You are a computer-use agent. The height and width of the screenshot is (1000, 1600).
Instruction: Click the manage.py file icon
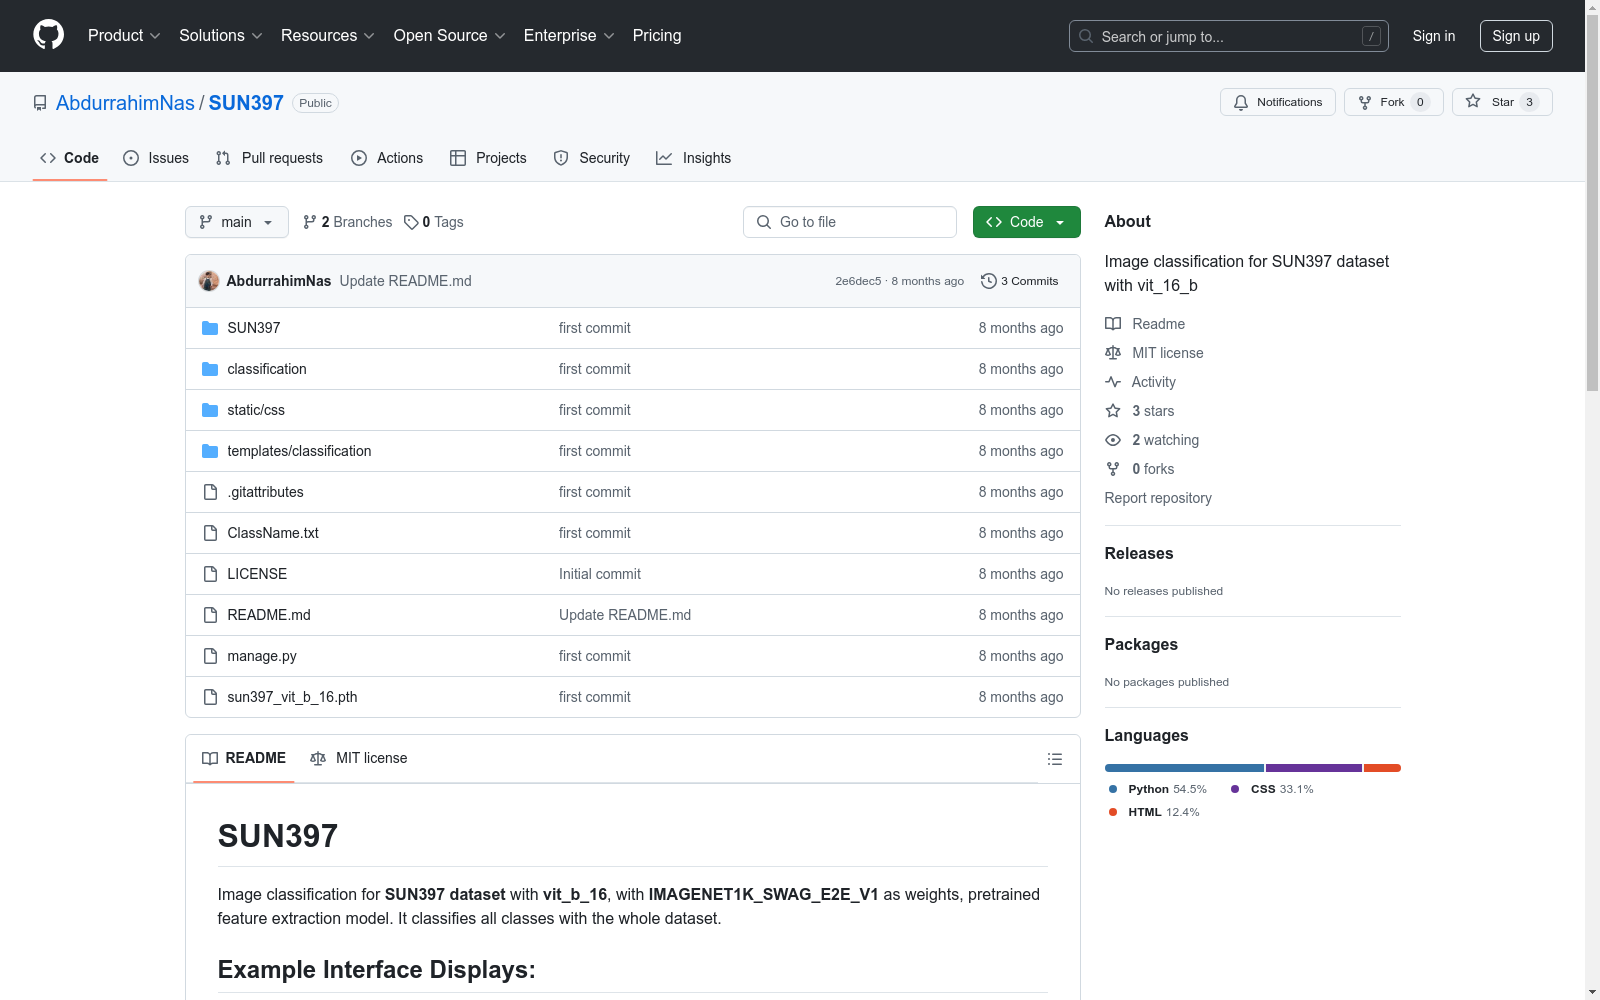point(210,656)
